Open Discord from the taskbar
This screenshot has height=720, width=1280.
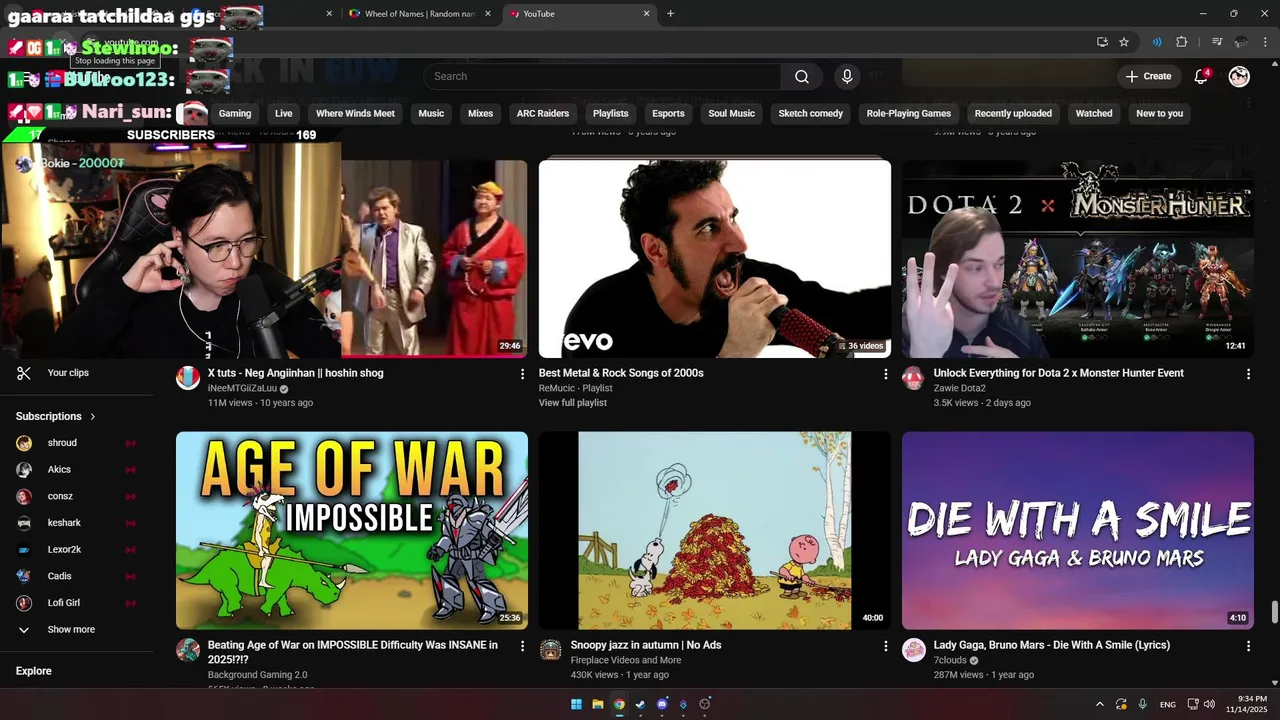click(x=662, y=704)
